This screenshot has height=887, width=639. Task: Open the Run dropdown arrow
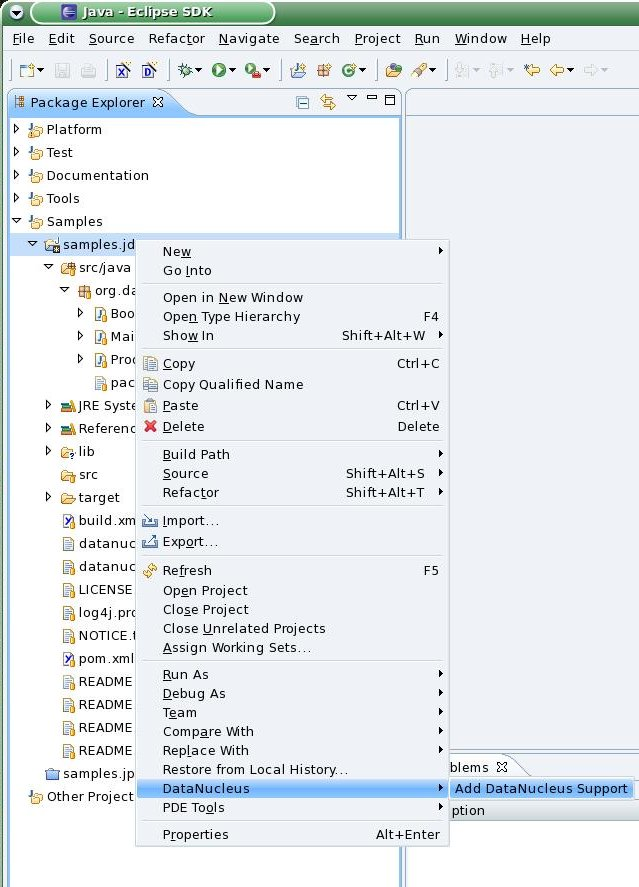click(232, 71)
